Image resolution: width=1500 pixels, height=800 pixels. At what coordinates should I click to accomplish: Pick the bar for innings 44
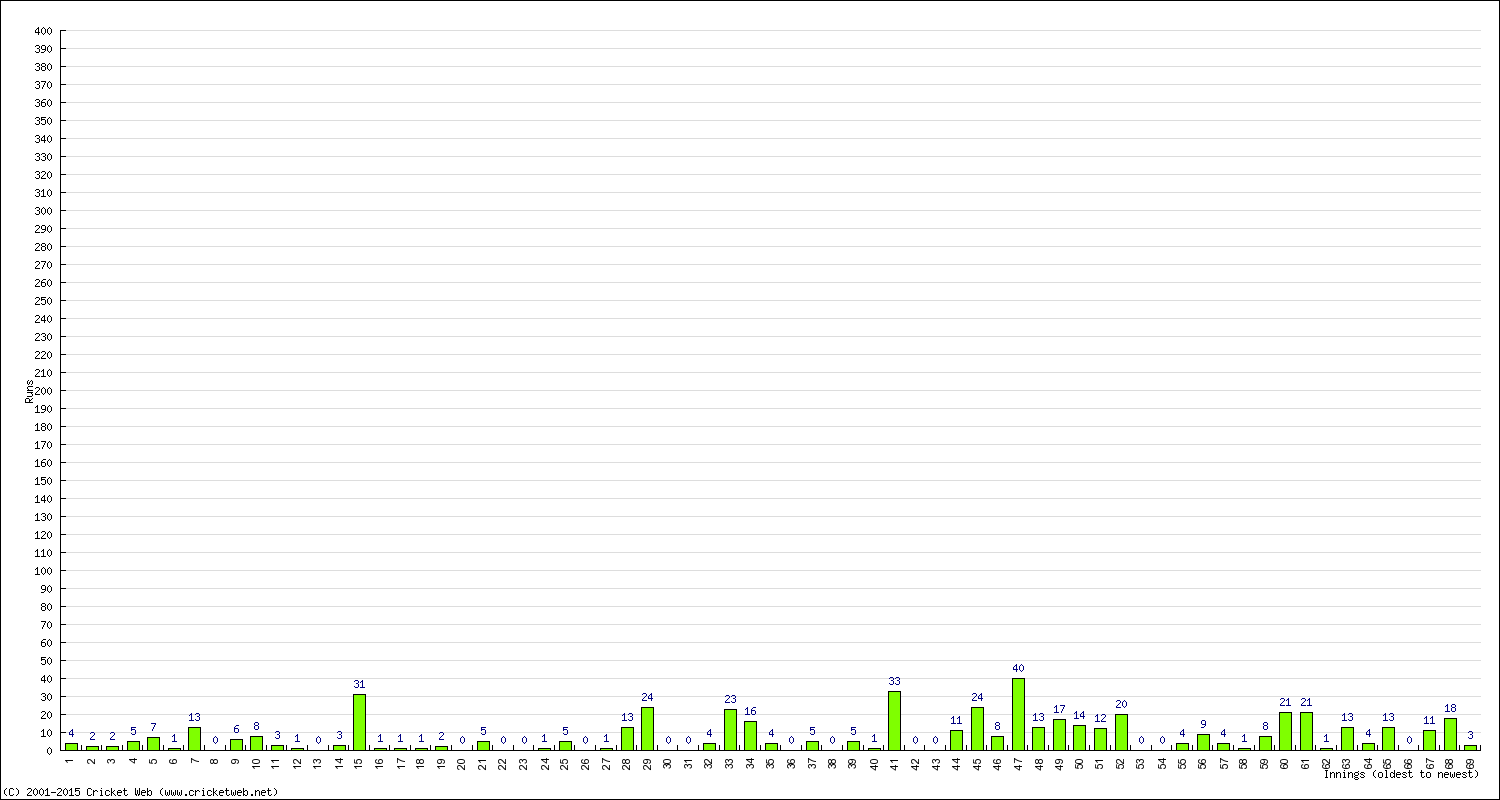click(x=956, y=740)
